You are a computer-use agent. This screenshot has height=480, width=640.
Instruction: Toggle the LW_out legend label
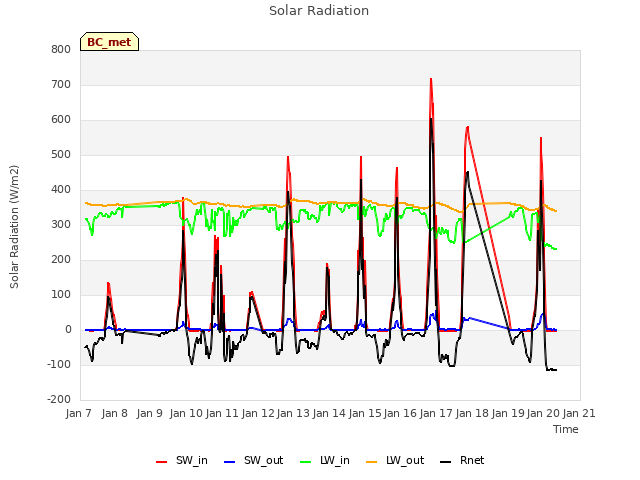click(405, 460)
